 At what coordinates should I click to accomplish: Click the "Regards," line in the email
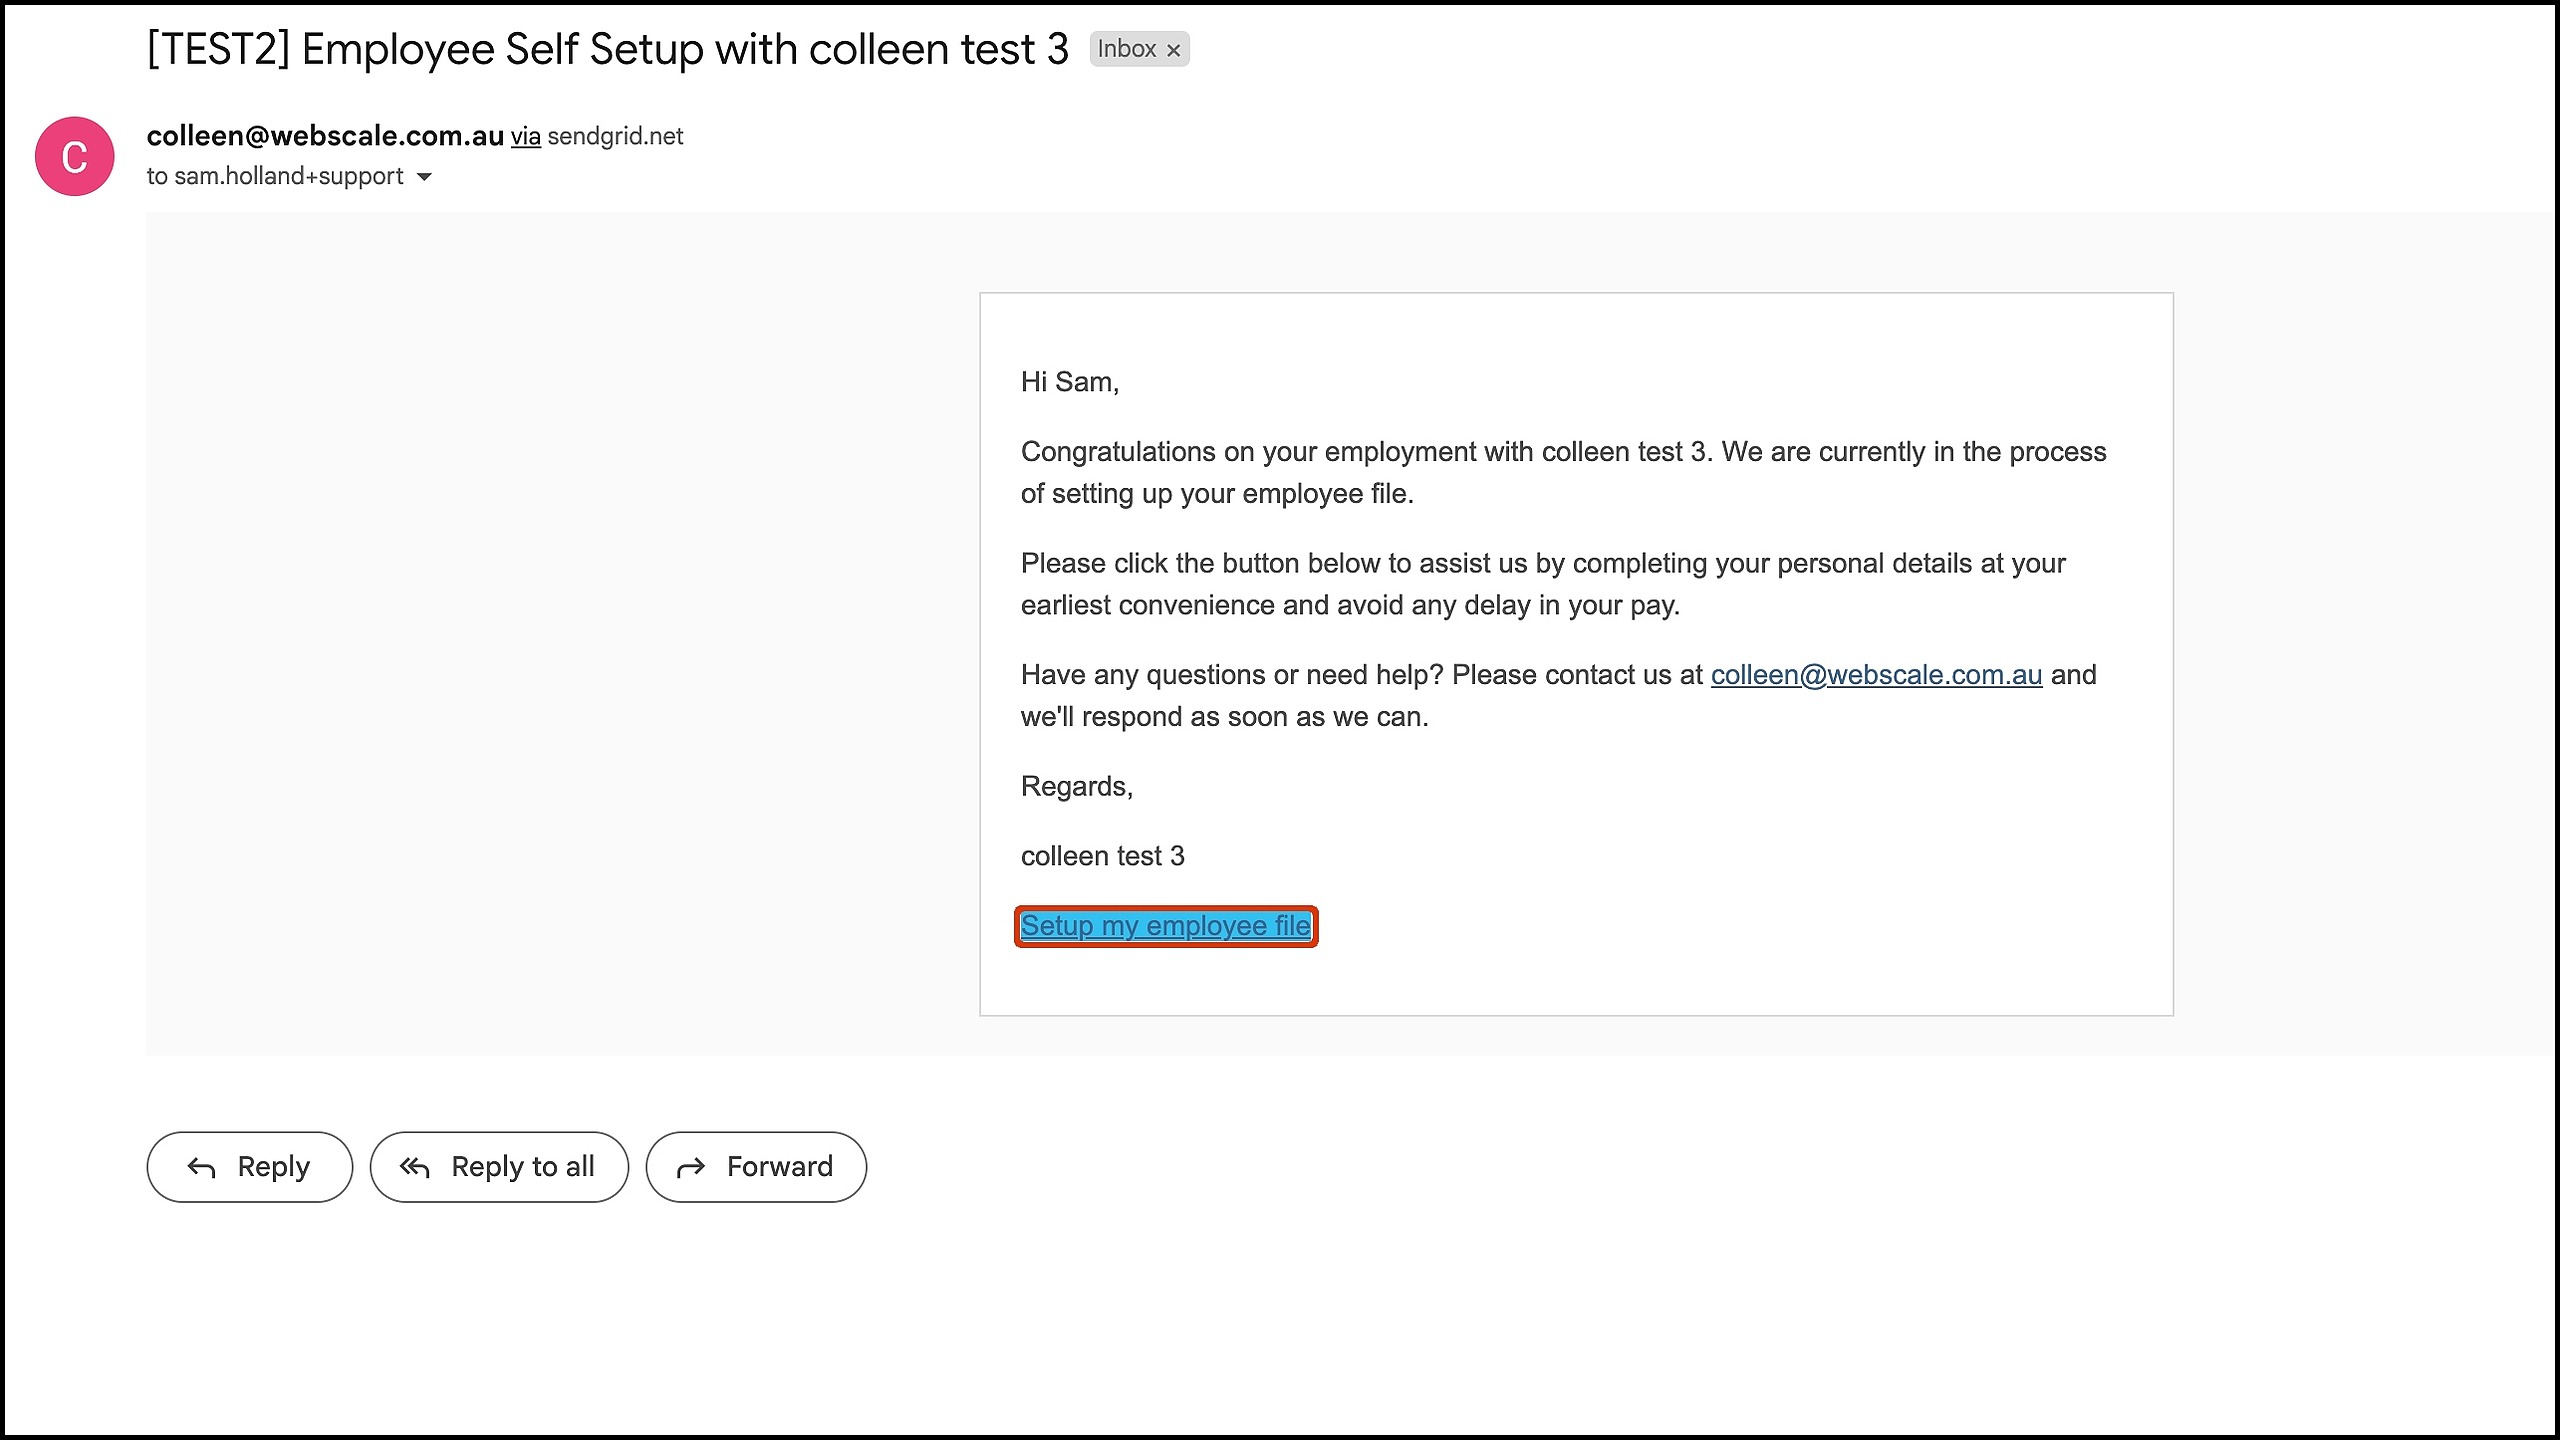coord(1077,787)
